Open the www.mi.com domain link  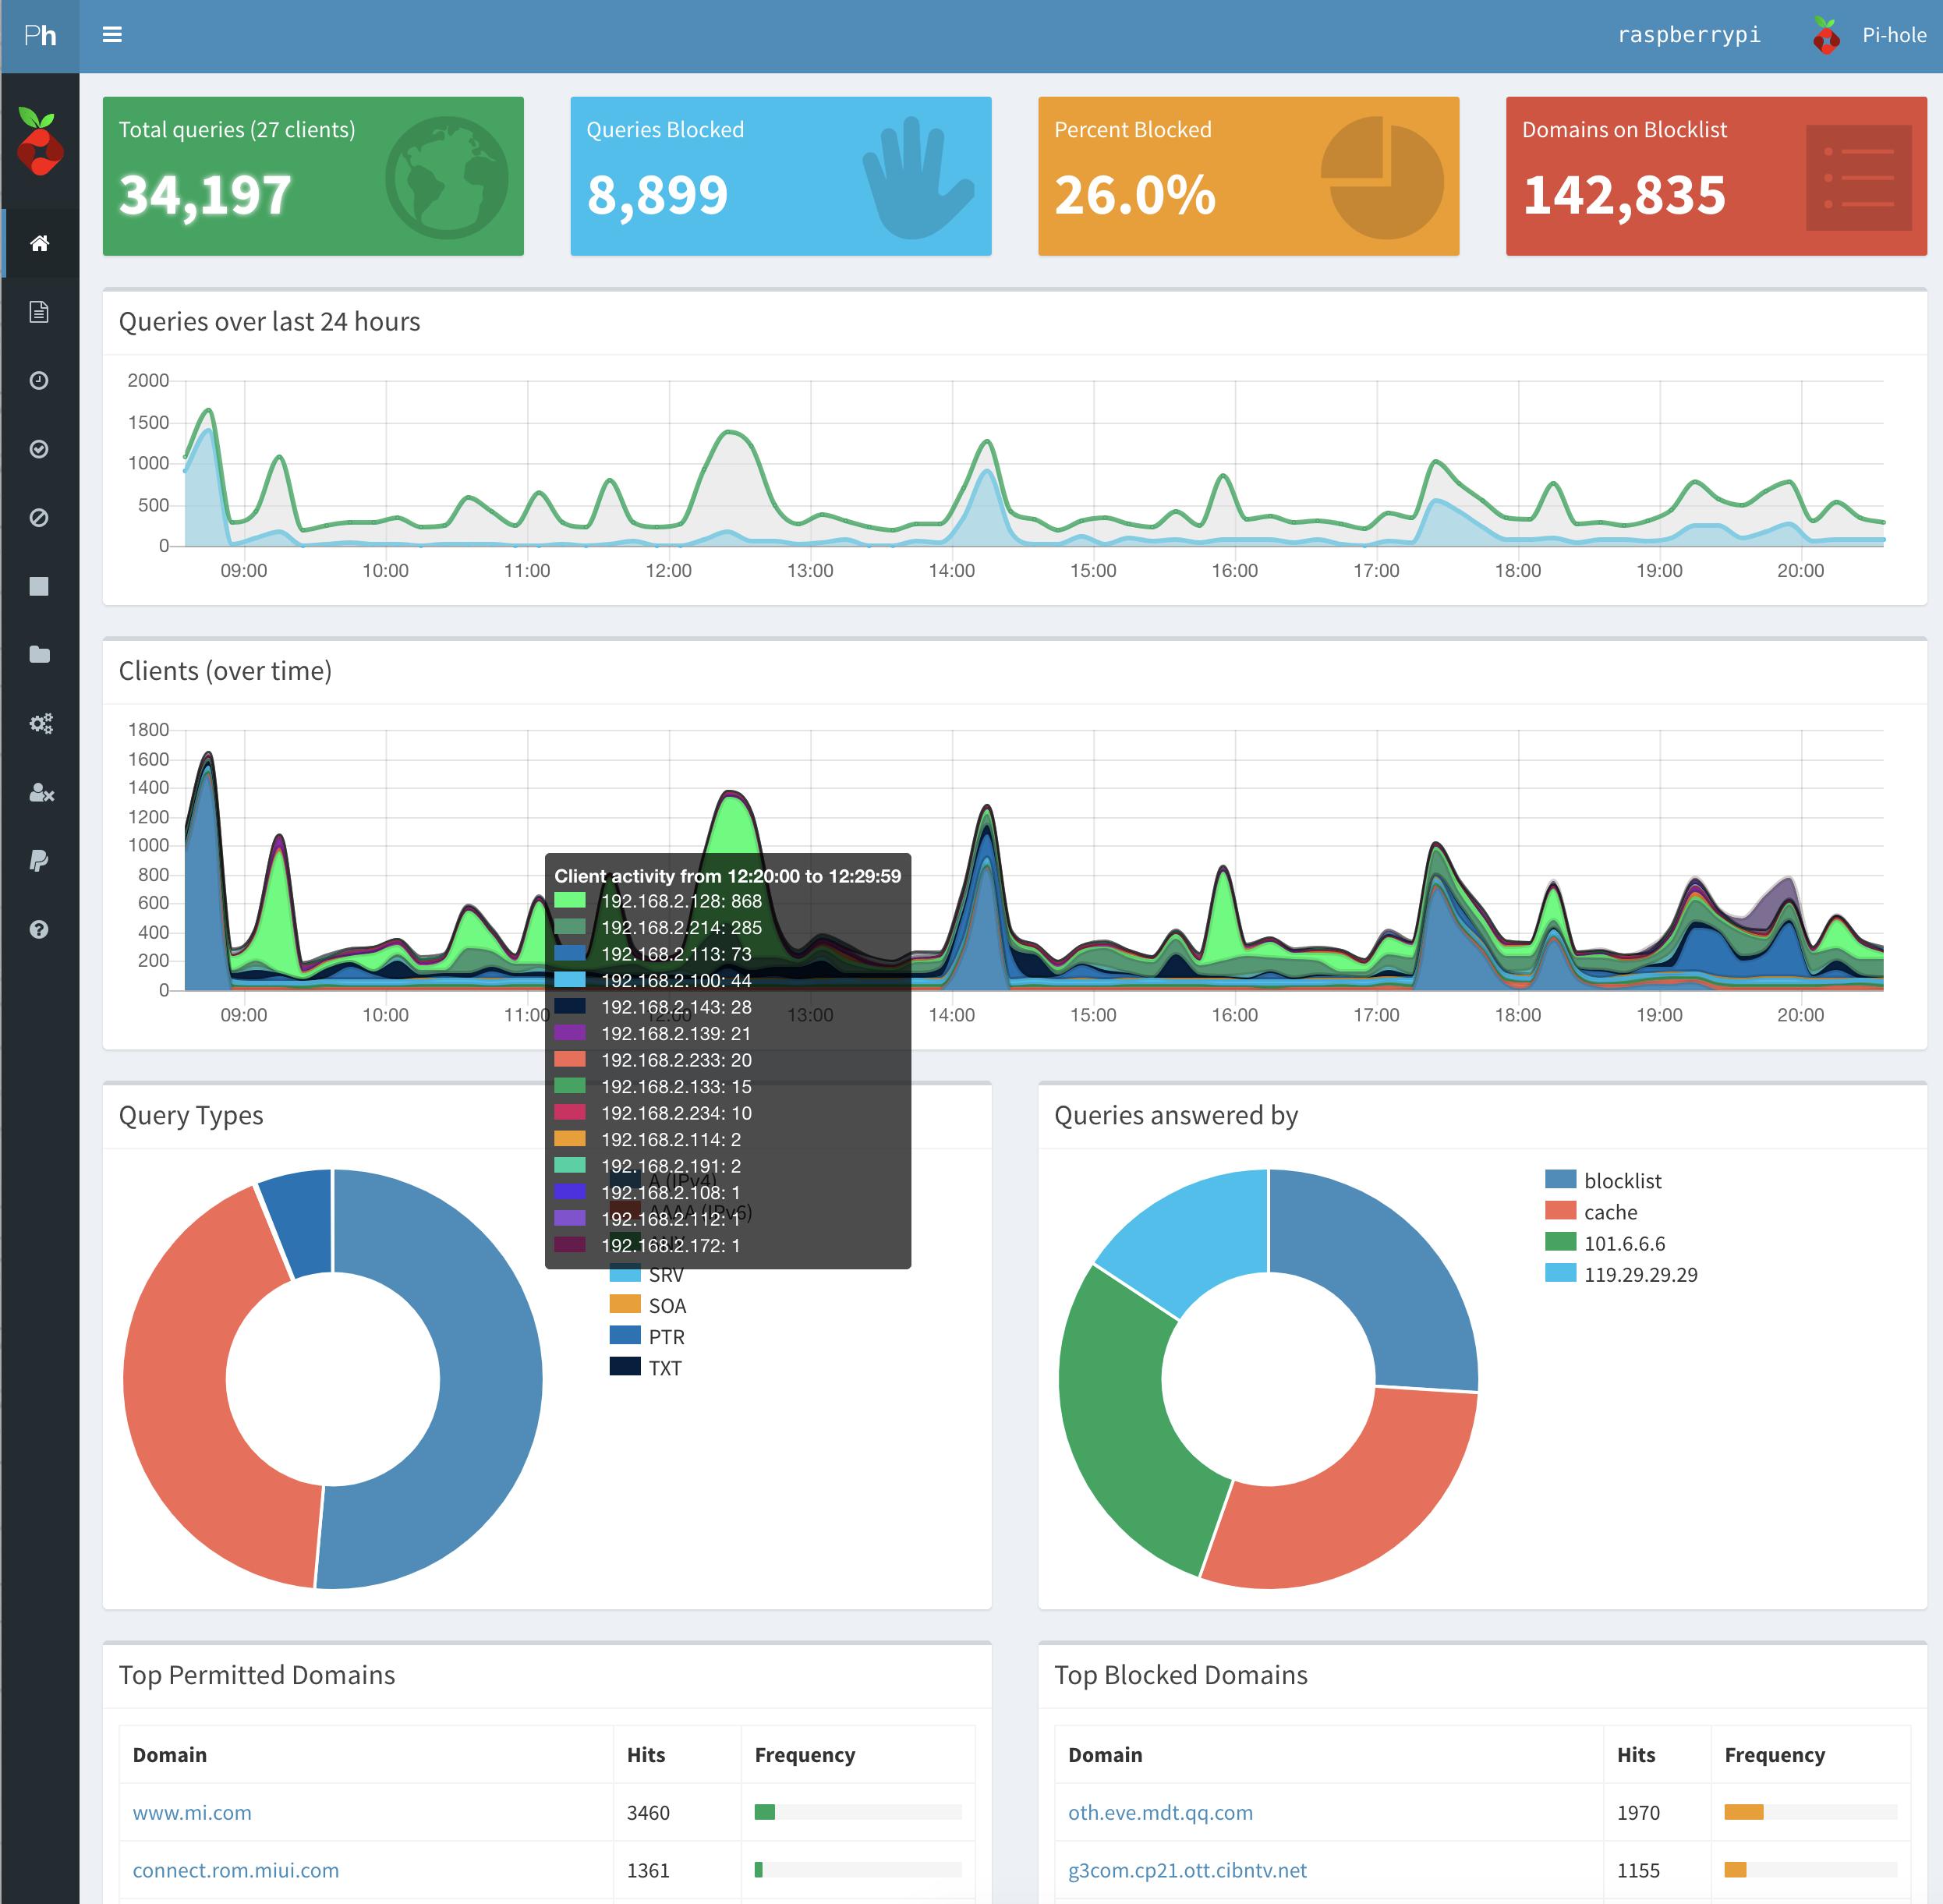click(x=192, y=1812)
